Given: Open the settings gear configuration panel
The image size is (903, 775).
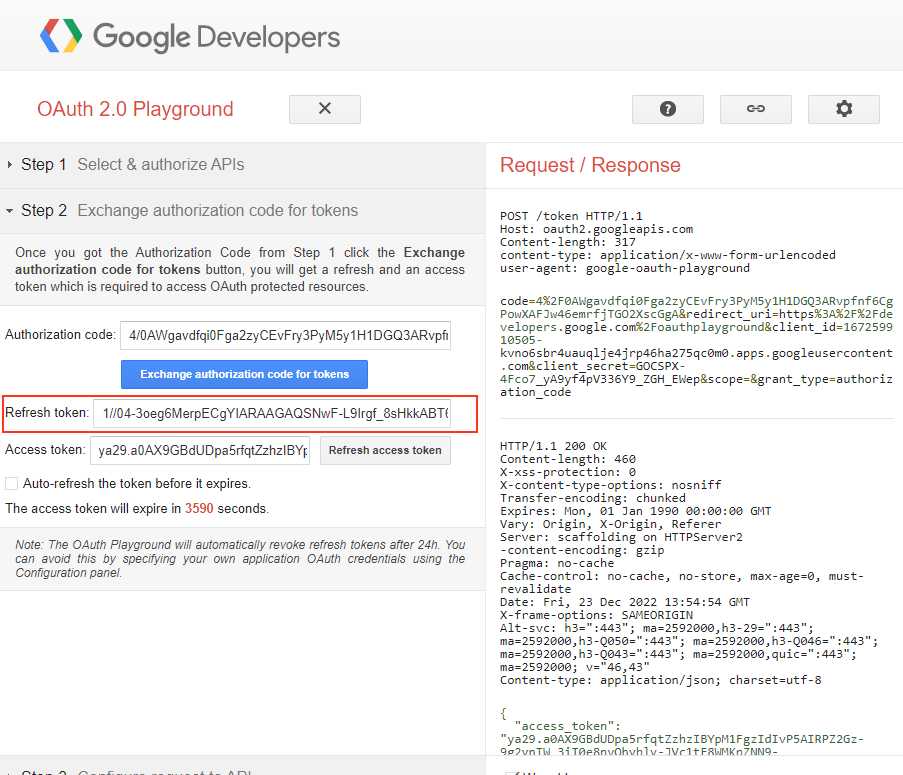Looking at the screenshot, I should coord(843,109).
